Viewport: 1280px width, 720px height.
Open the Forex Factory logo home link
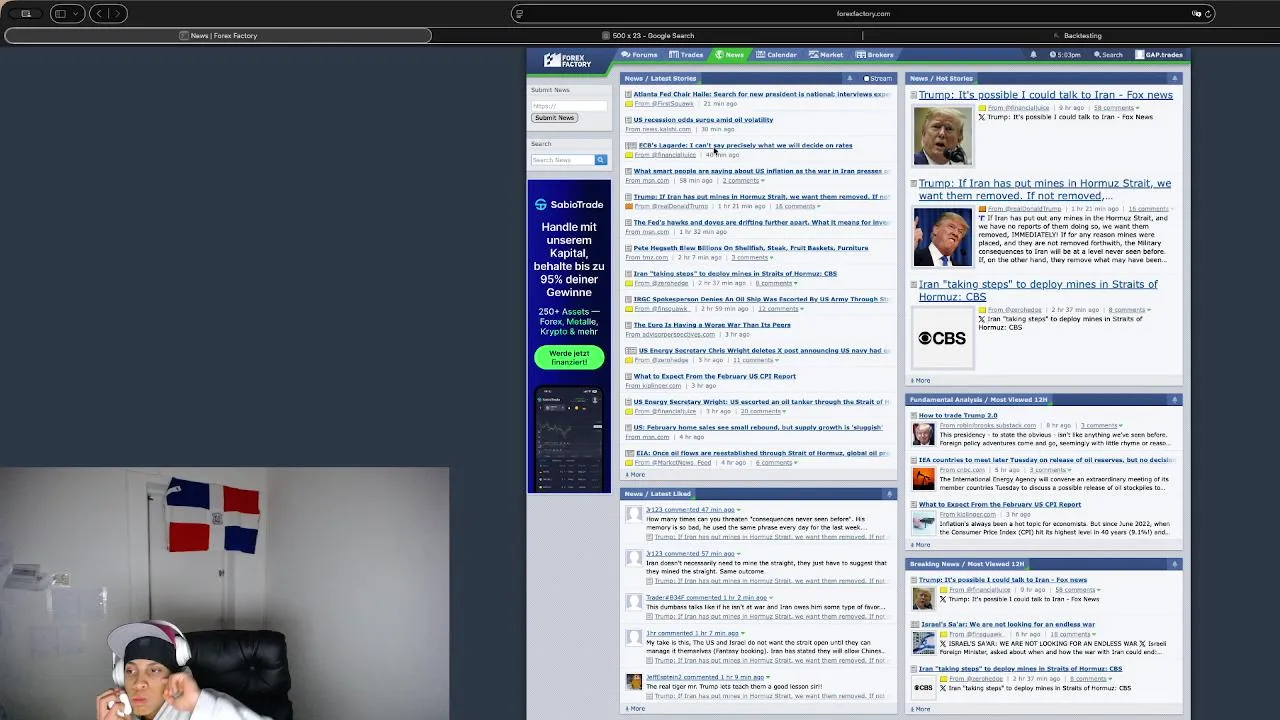(567, 60)
